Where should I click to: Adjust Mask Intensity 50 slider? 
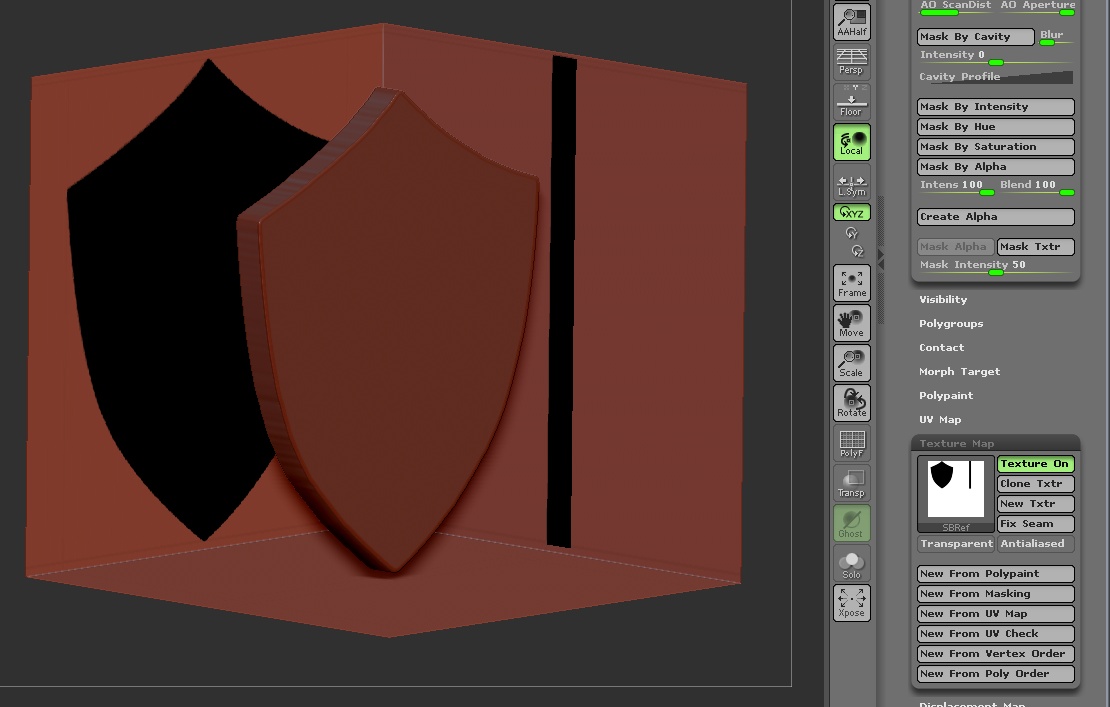pyautogui.click(x=995, y=266)
